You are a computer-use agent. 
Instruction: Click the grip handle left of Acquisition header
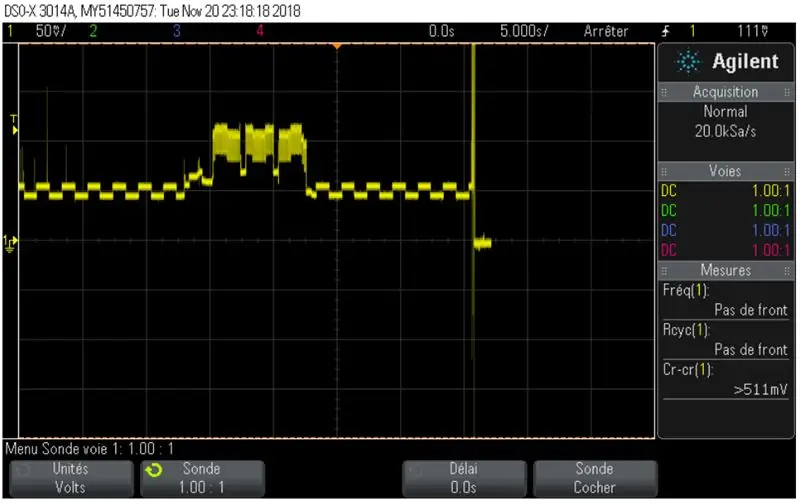[x=664, y=92]
